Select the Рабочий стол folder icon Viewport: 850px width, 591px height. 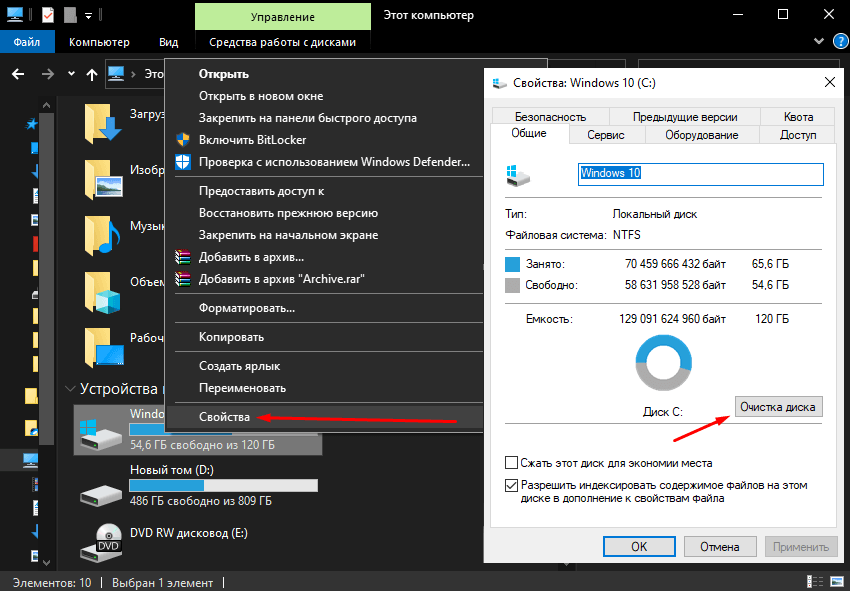(x=104, y=348)
